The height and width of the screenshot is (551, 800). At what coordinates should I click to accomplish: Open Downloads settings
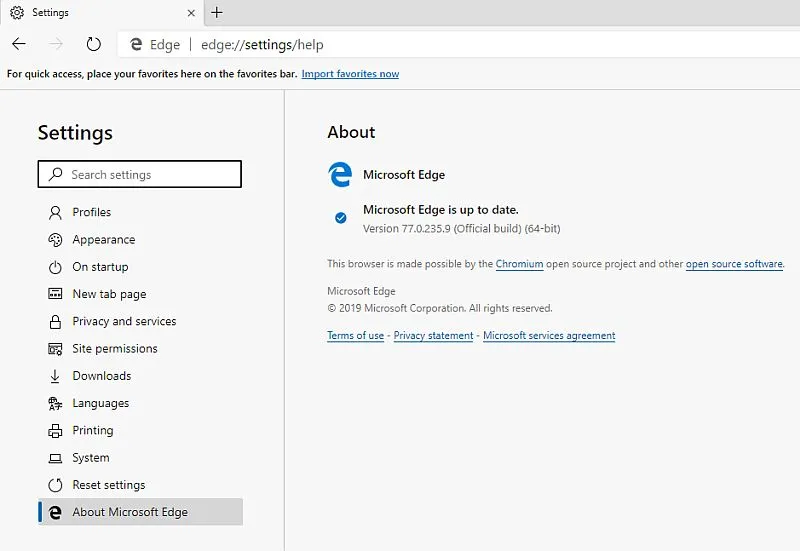[140, 376]
